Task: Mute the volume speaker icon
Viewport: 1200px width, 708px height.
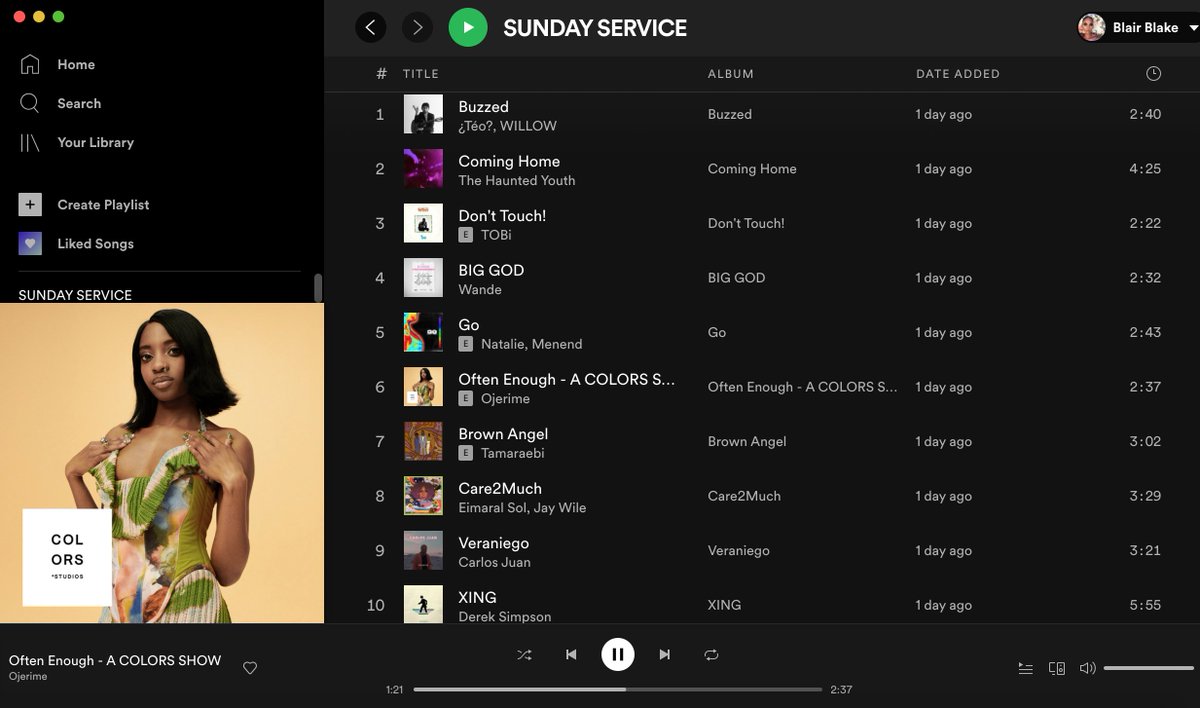Action: (1087, 668)
